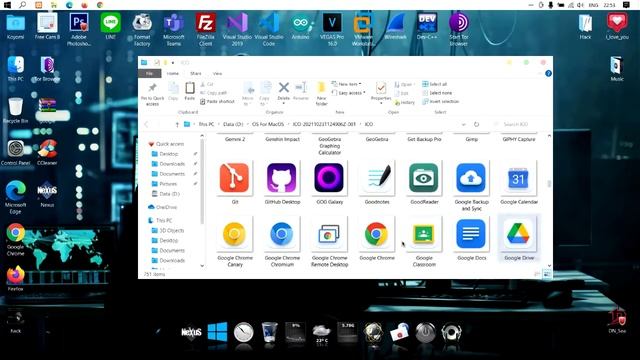Open CCleaner desktop shortcut
Image resolution: width=640 pixels, height=360 pixels.
pos(47,152)
